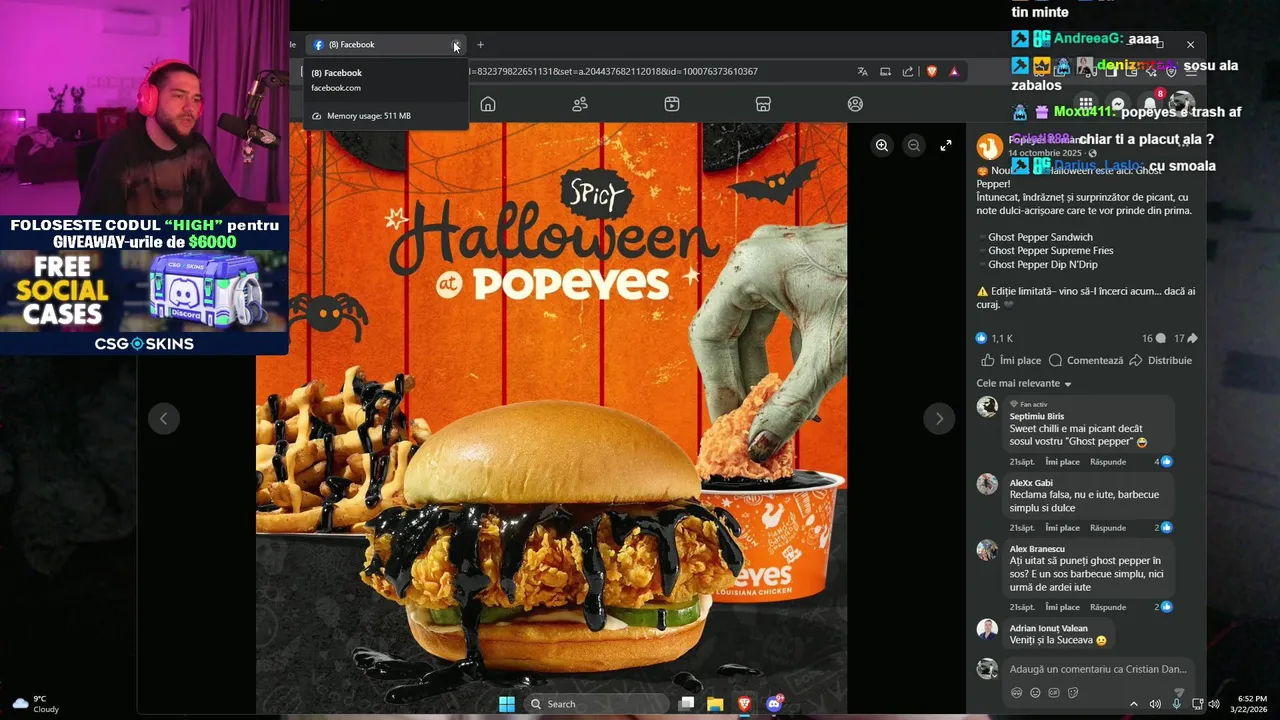Open Adrian Ionuț Valean profile name
This screenshot has width=1280, height=720.
[x=1048, y=628]
